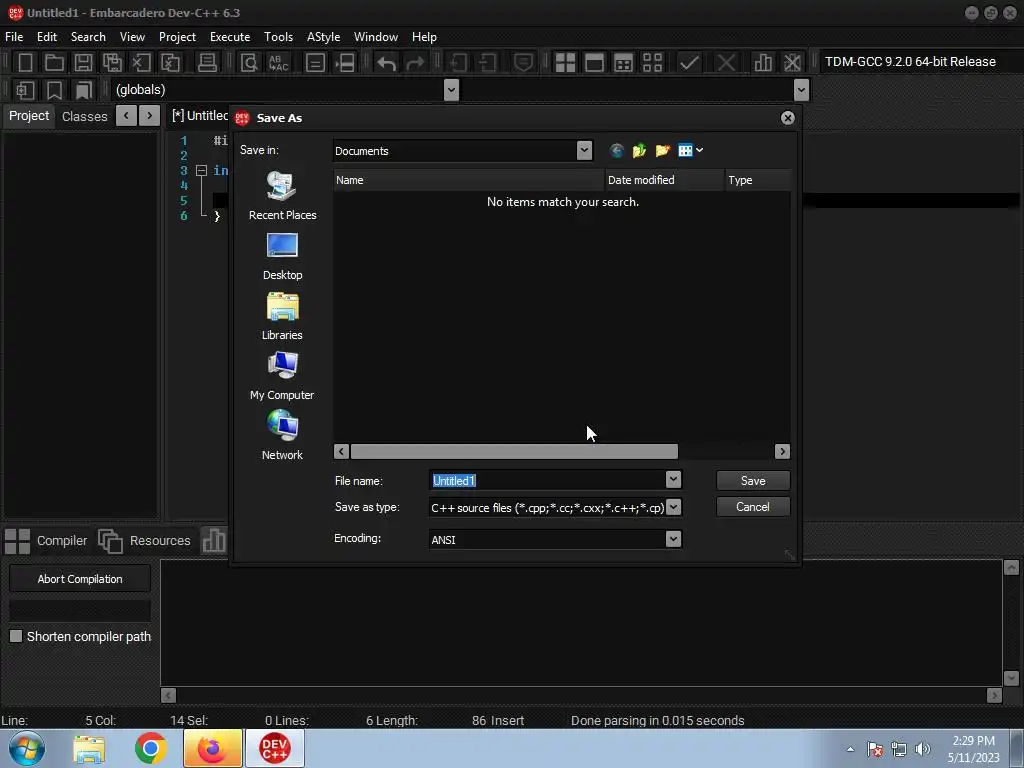Click the New source file toolbar icon
Image resolution: width=1024 pixels, height=768 pixels.
tap(25, 63)
